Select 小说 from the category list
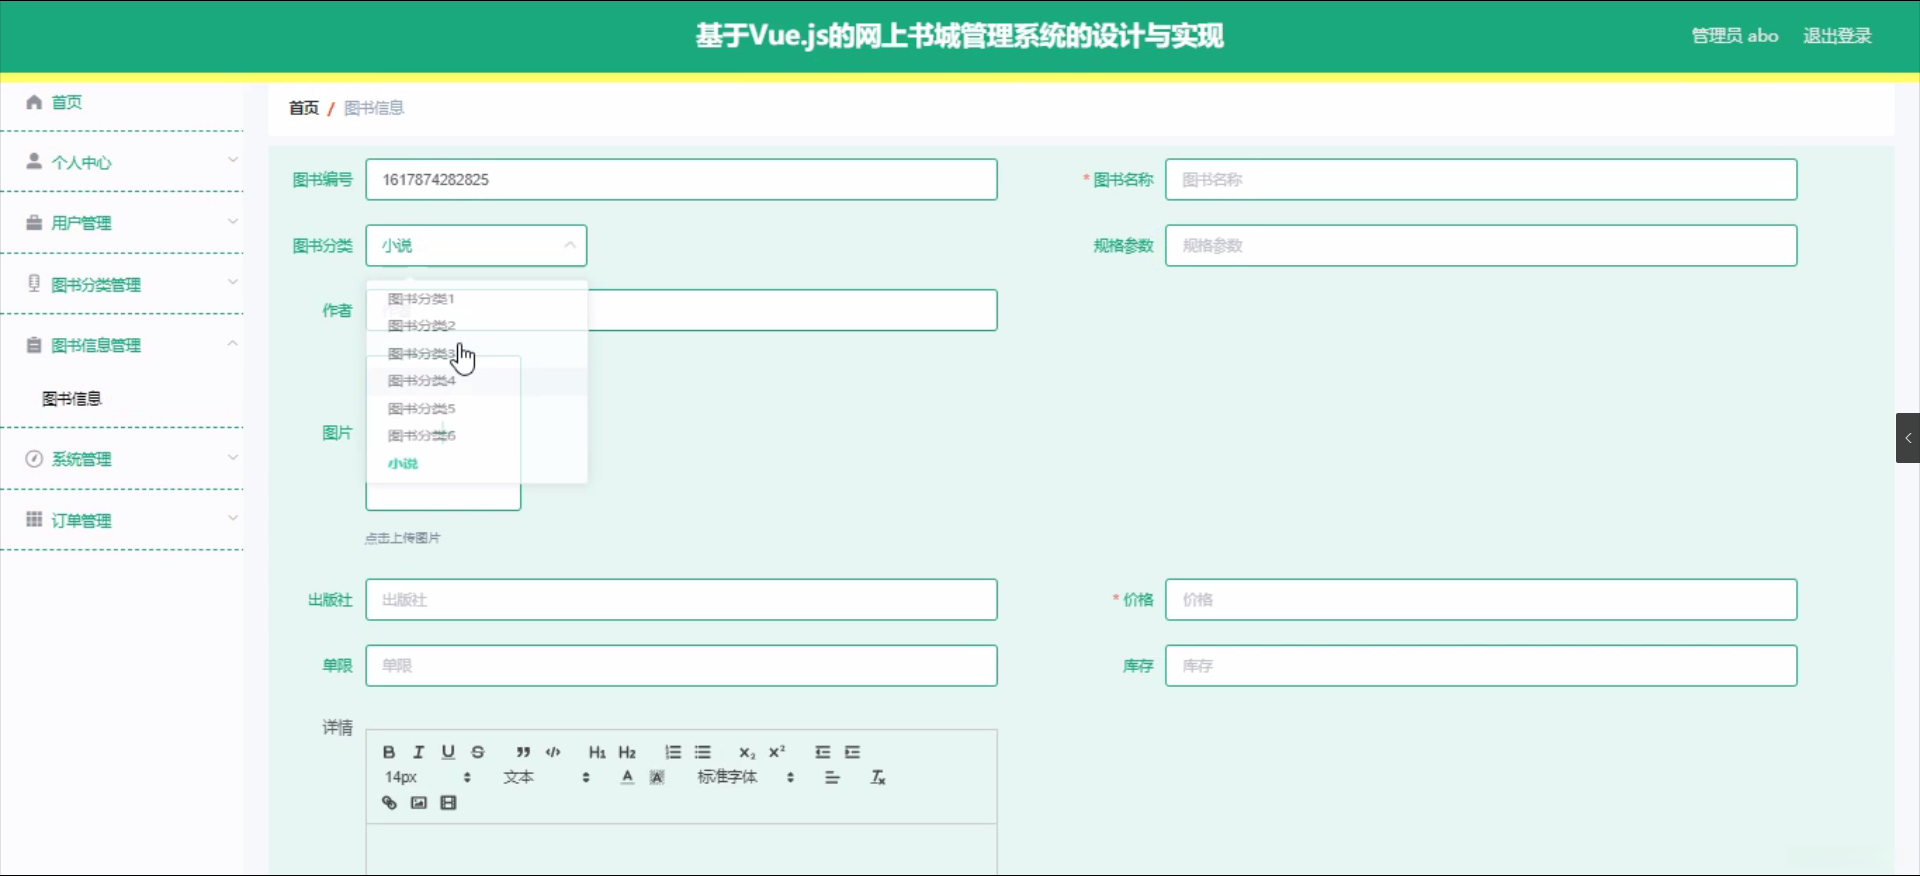Viewport: 1920px width, 876px height. click(476, 463)
